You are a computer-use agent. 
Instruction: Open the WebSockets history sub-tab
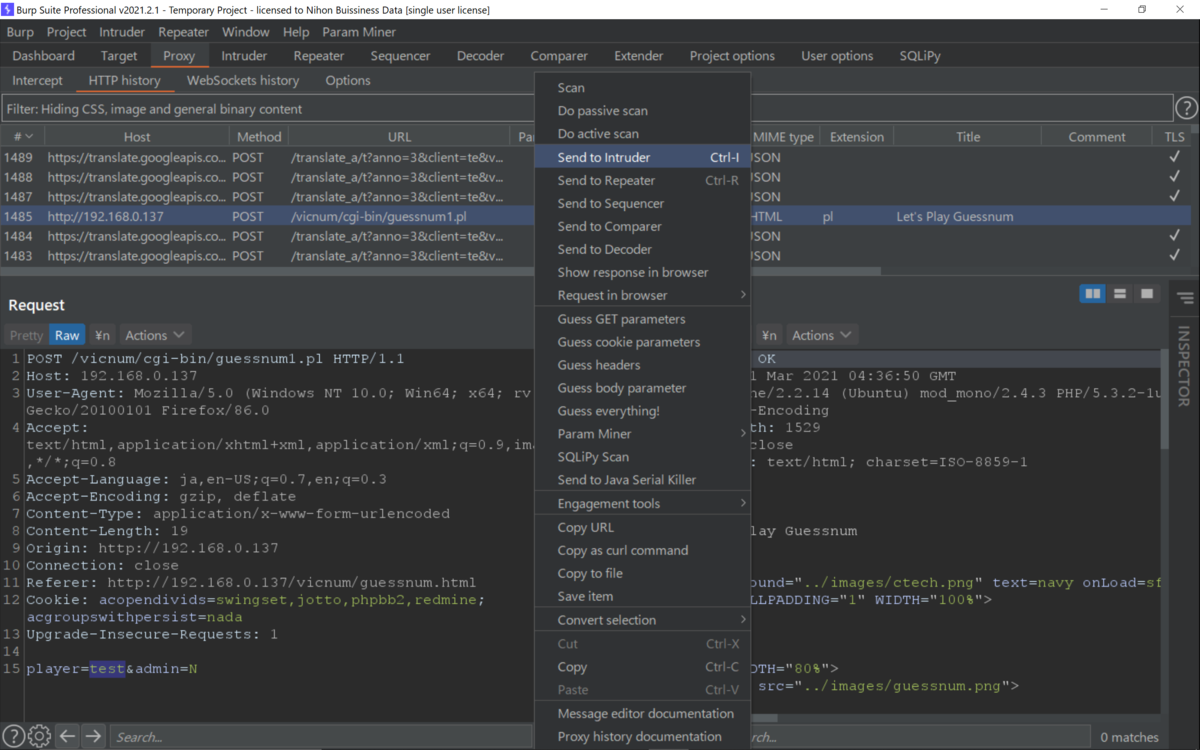(x=243, y=80)
